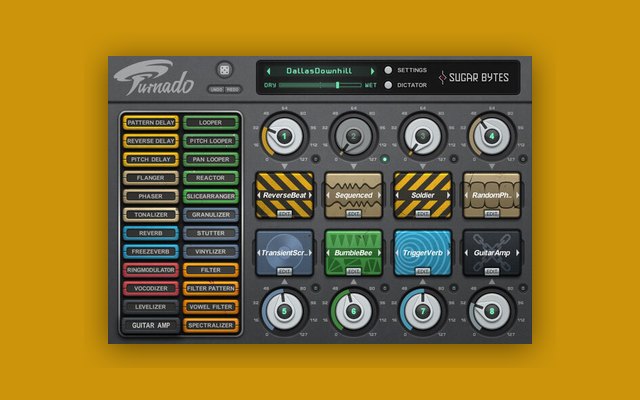The width and height of the screenshot is (640, 400).
Task: Click right arrow on Sequenced pad
Action: (379, 195)
